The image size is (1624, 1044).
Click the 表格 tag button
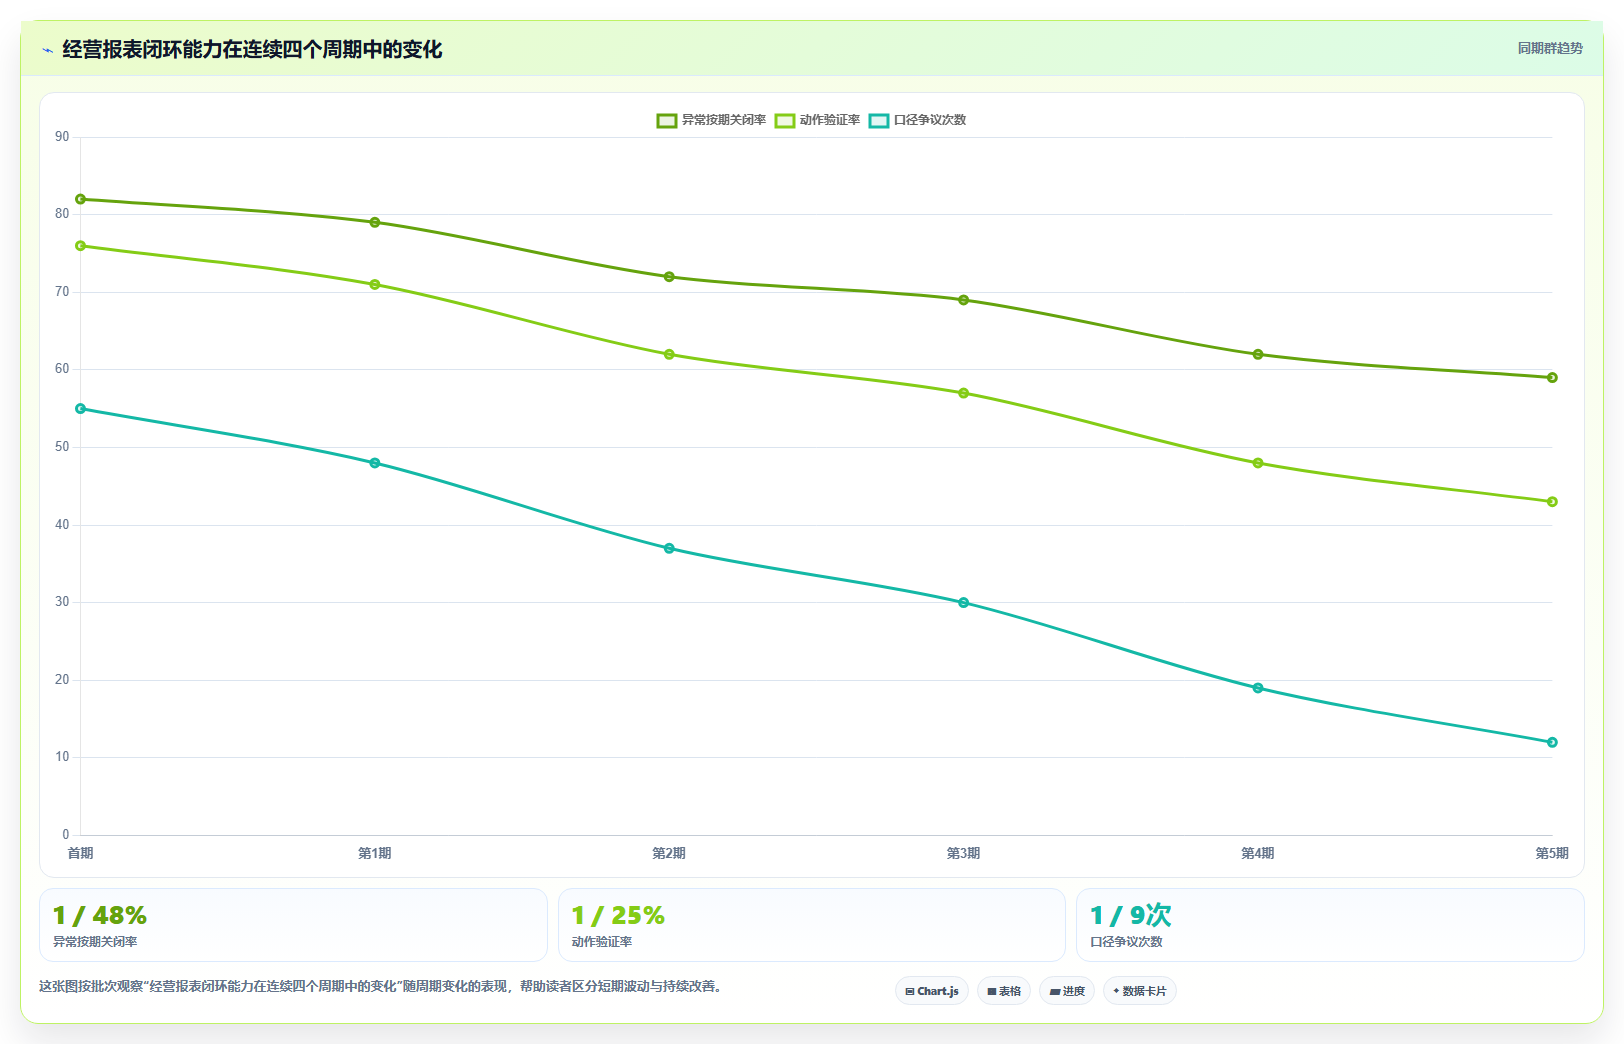1004,991
